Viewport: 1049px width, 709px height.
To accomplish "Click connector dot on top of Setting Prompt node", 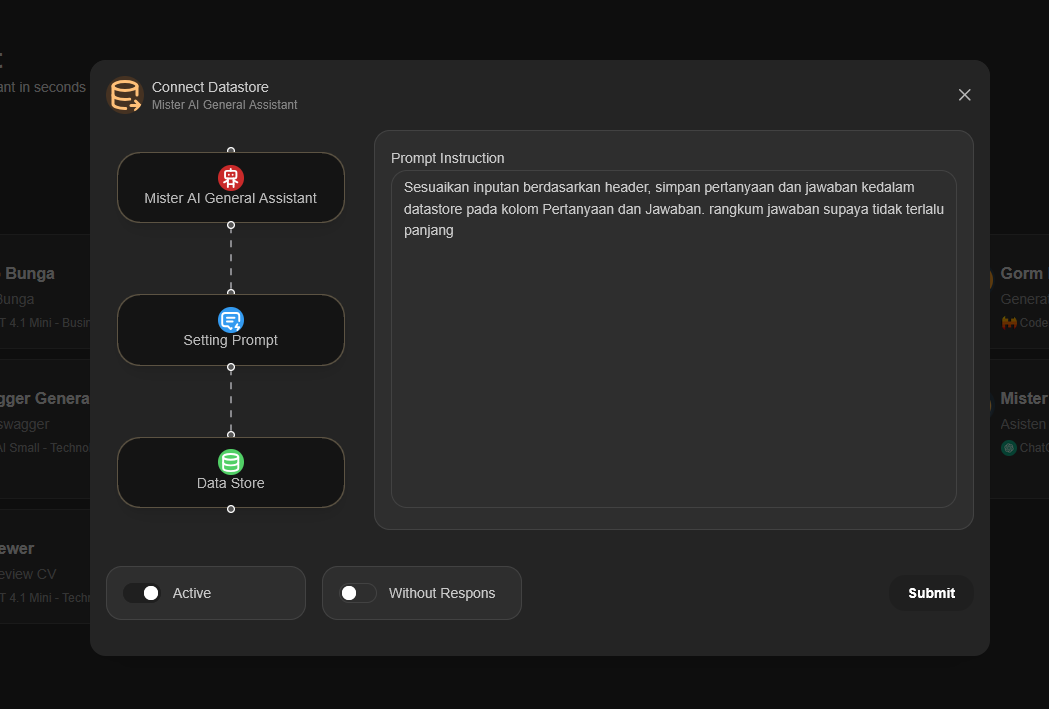I will pos(231,293).
